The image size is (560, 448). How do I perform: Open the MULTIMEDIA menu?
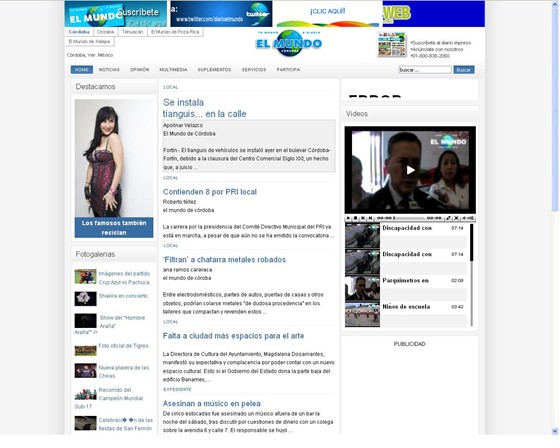click(173, 70)
